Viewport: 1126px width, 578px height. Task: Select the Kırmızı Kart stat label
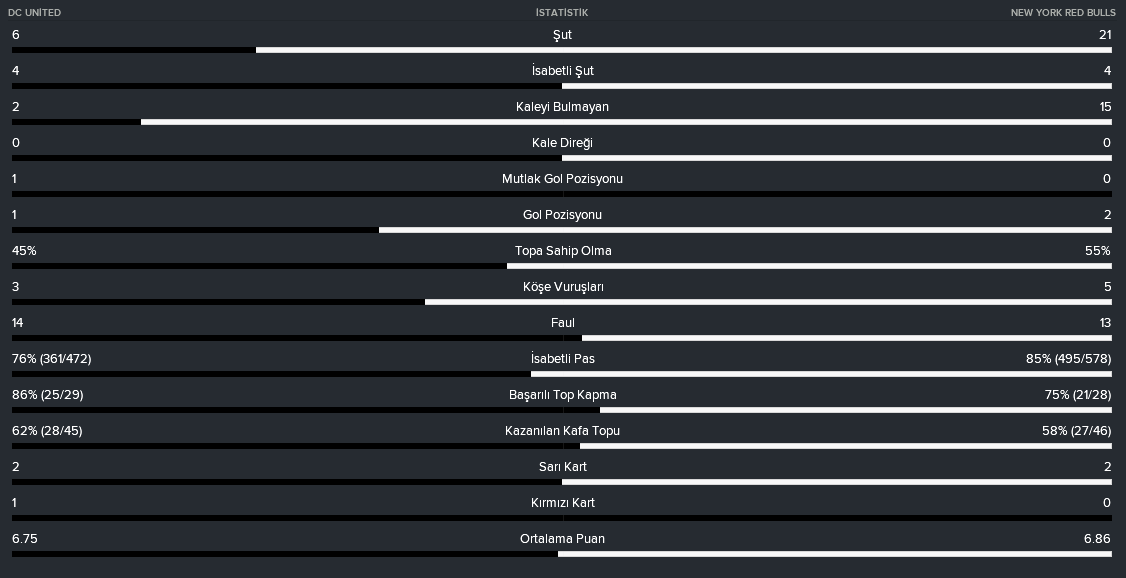pos(562,503)
